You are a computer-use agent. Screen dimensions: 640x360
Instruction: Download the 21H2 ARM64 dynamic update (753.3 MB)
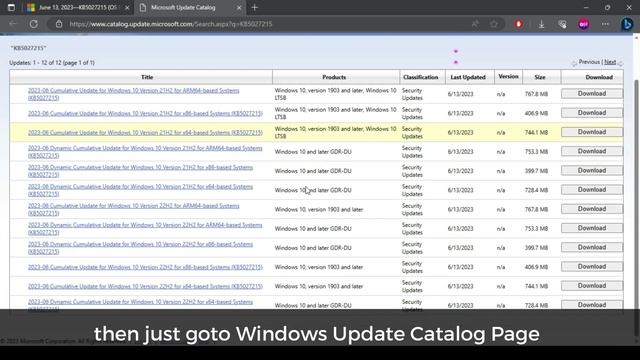[592, 151]
